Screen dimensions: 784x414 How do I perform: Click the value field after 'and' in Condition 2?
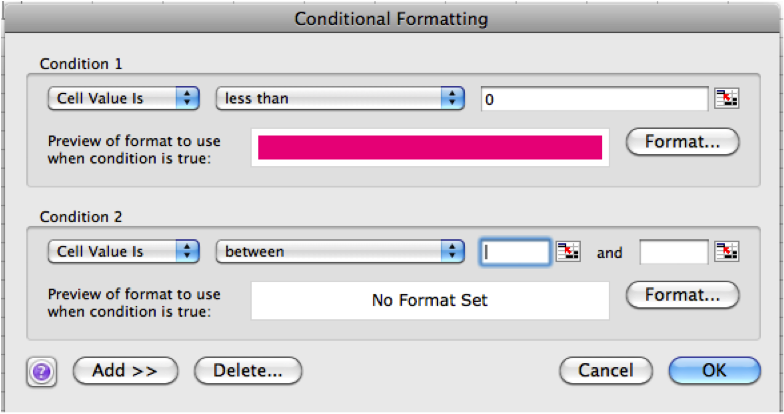click(674, 252)
